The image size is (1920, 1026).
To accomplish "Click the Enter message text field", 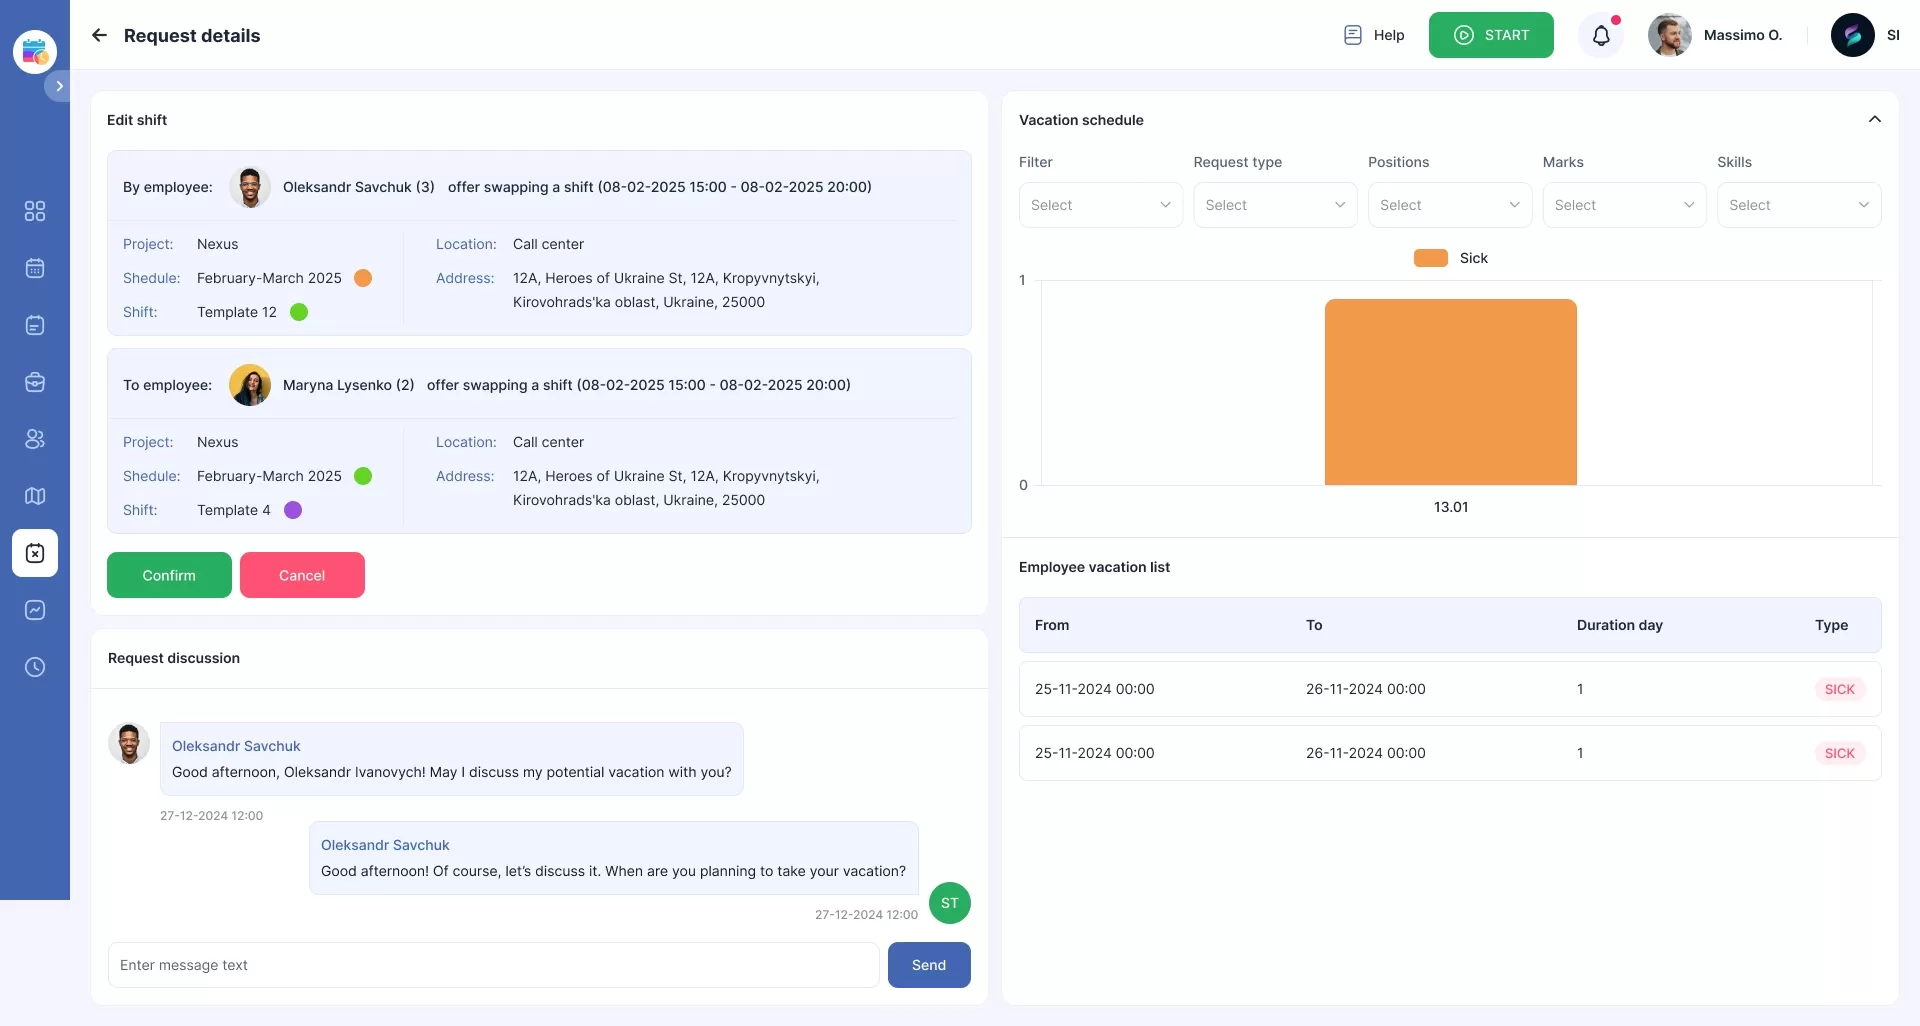I will 493,965.
